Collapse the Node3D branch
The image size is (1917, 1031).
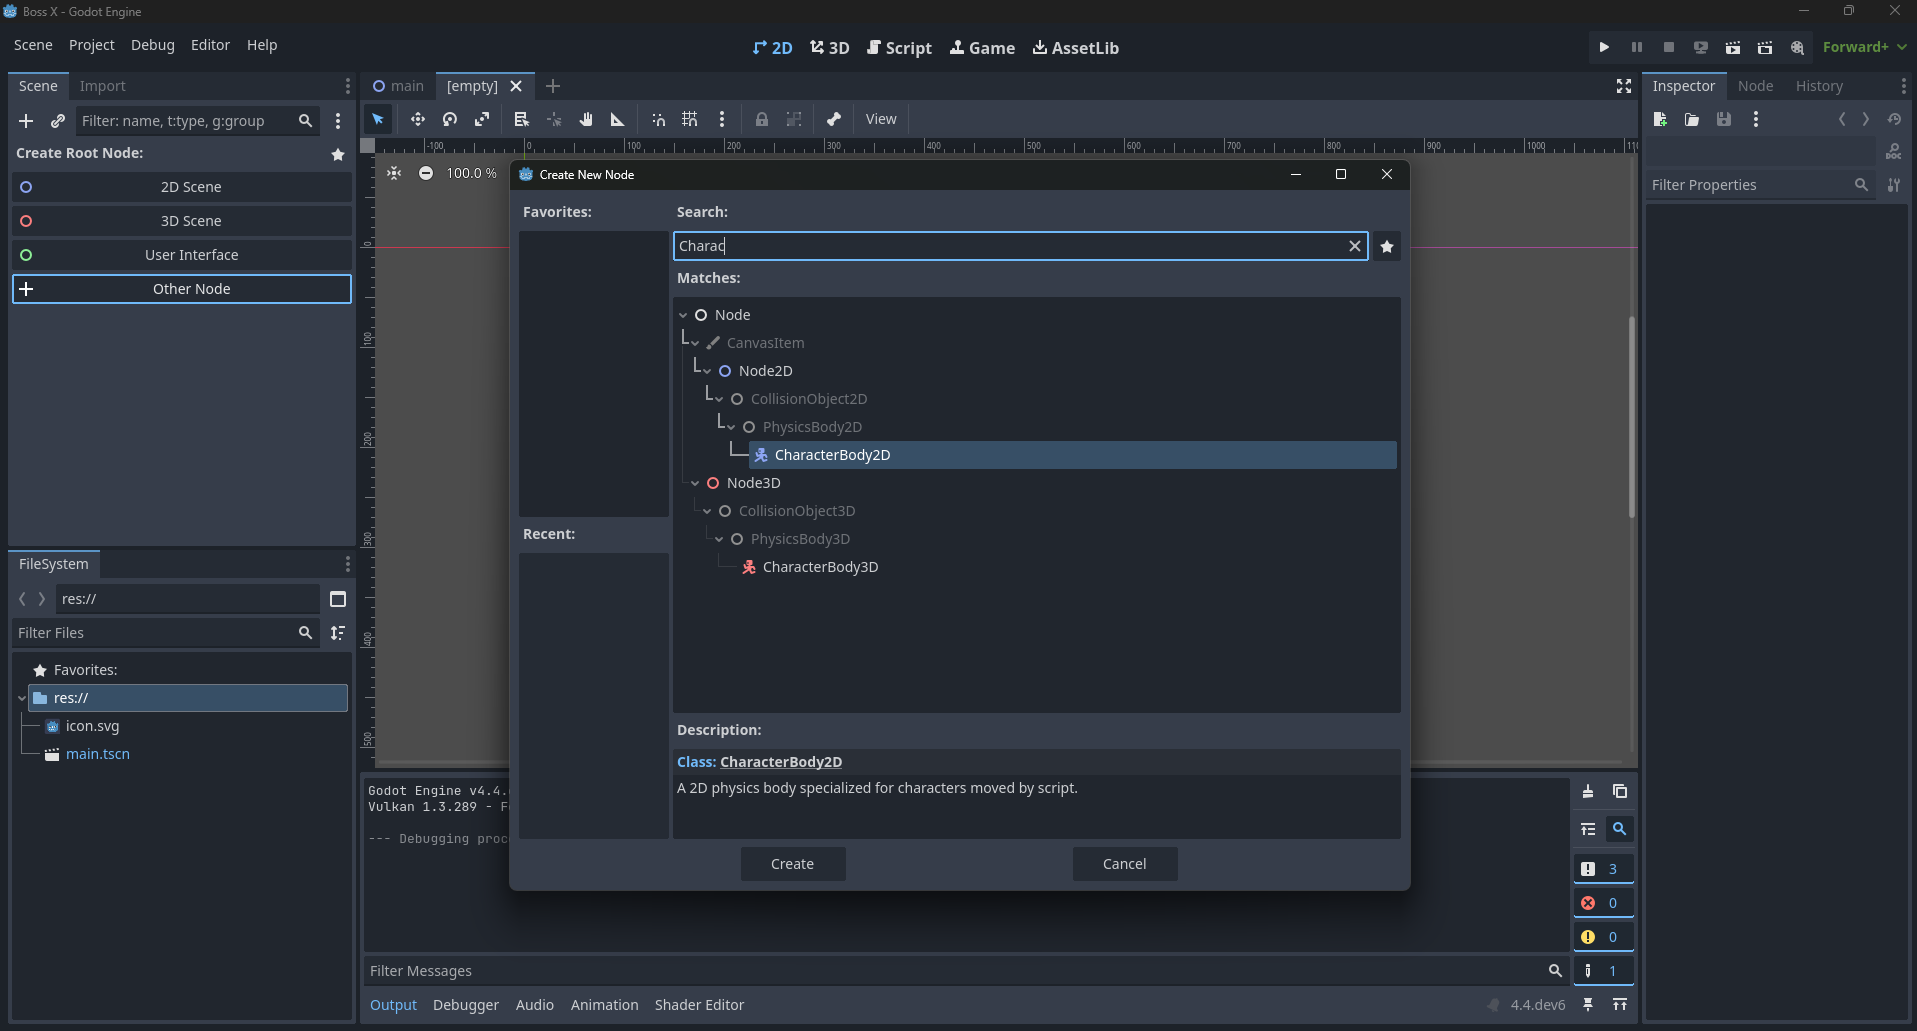click(695, 483)
